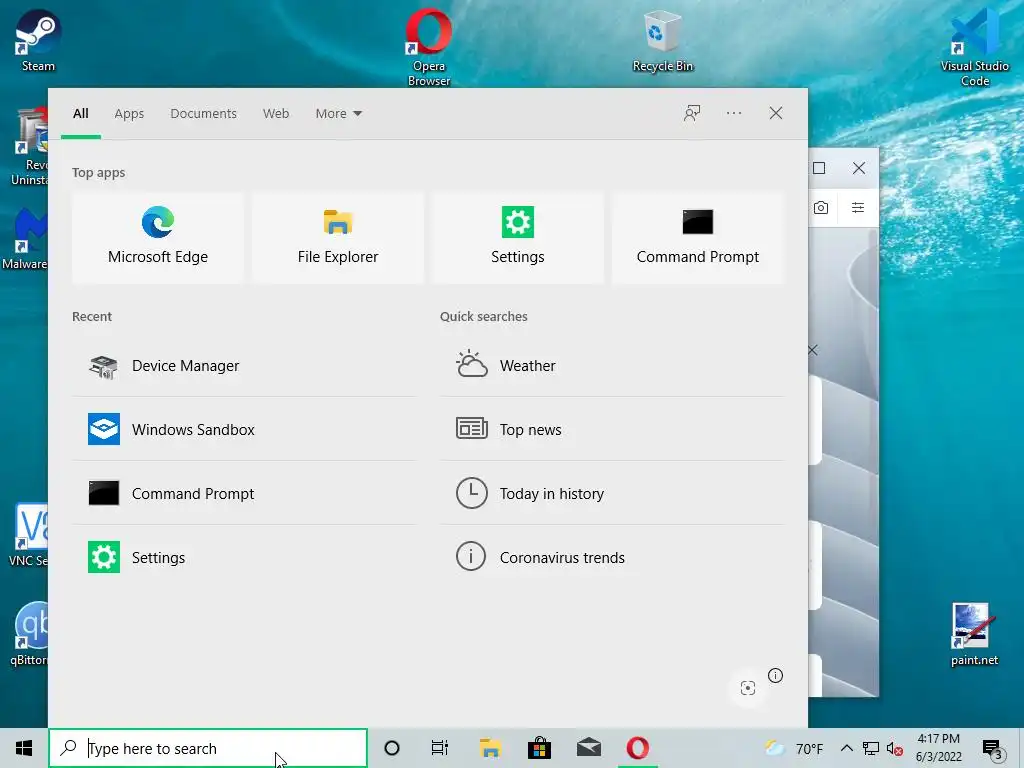Open Microsoft Edge from Top apps
The image size is (1024, 768).
157,238
